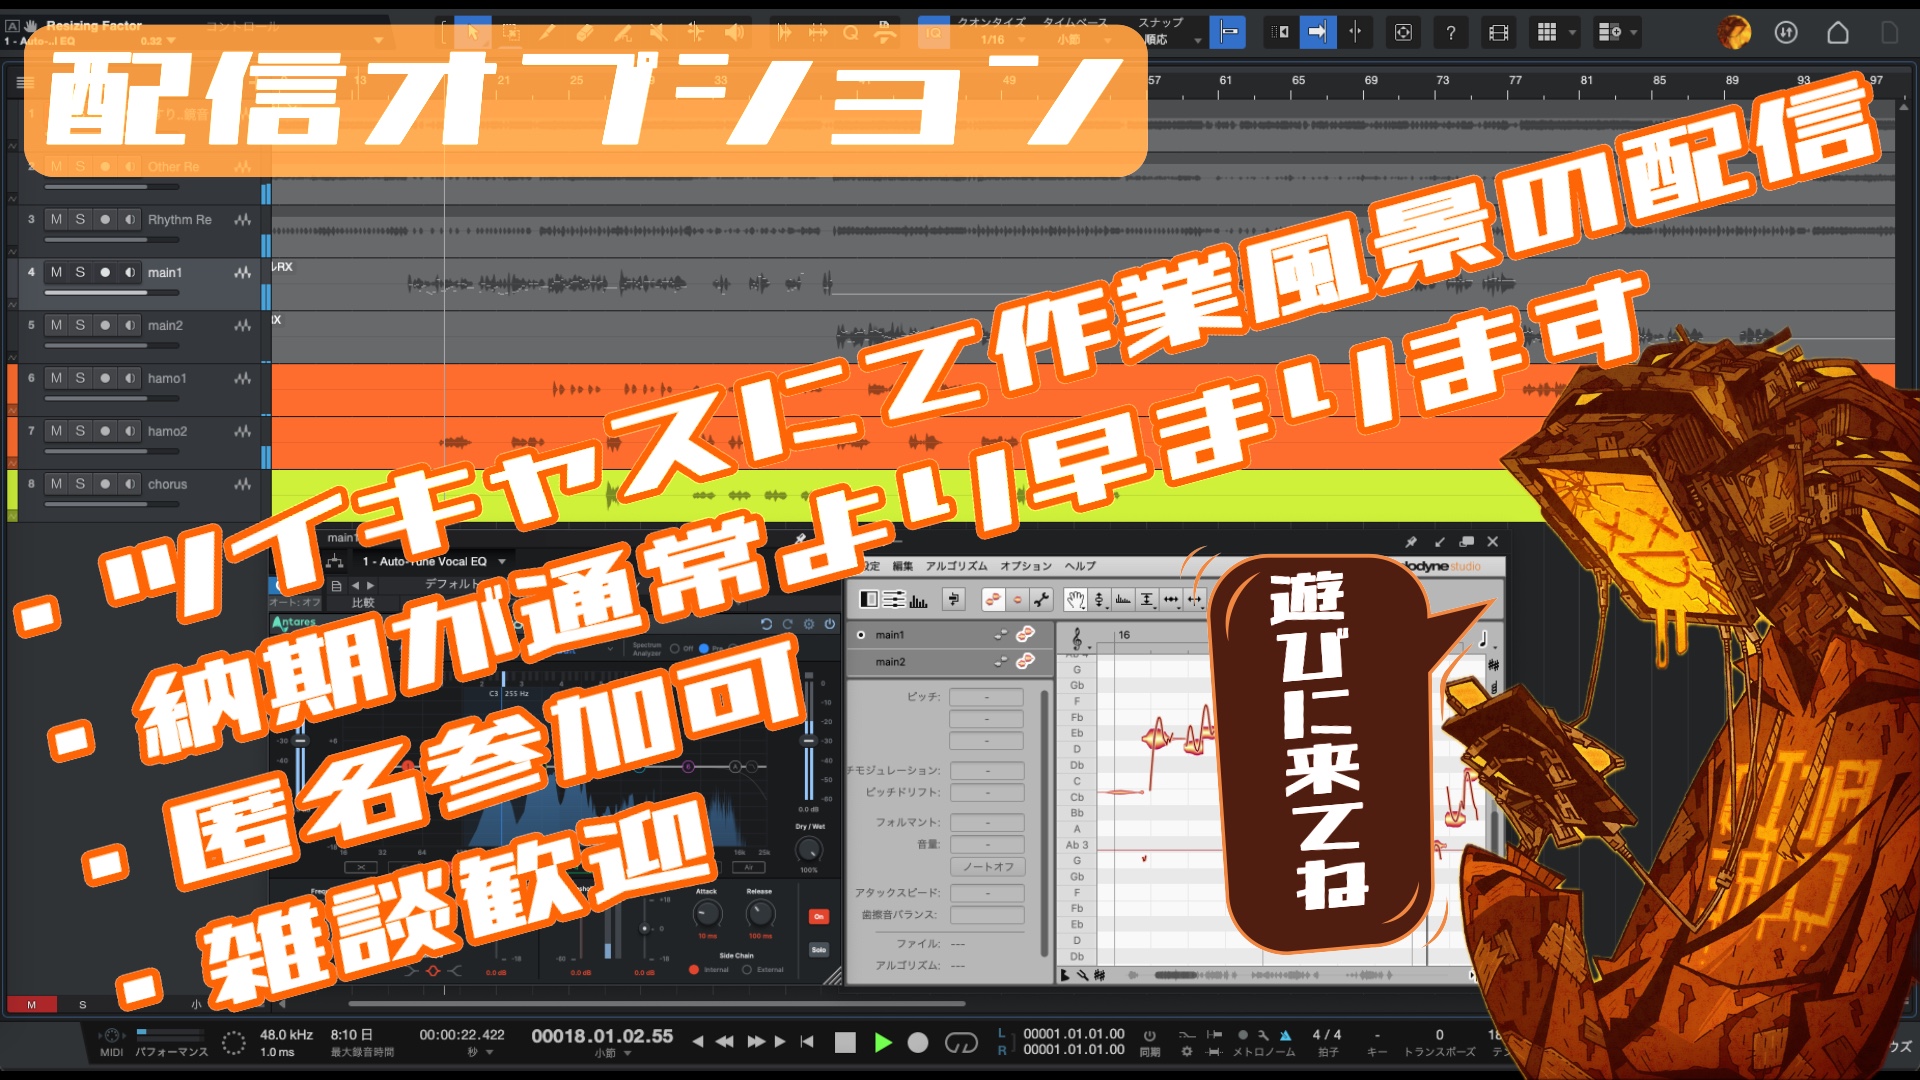The width and height of the screenshot is (1920, 1080).
Task: Mute the hamo2 track
Action: (x=56, y=431)
